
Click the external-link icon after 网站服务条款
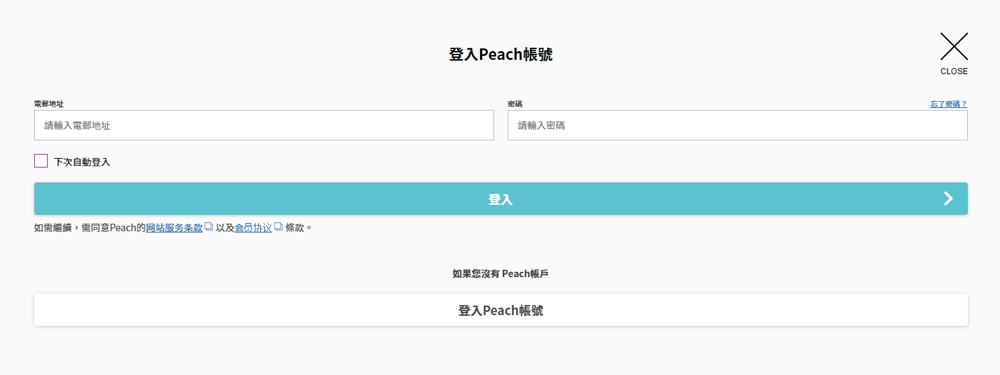(209, 227)
